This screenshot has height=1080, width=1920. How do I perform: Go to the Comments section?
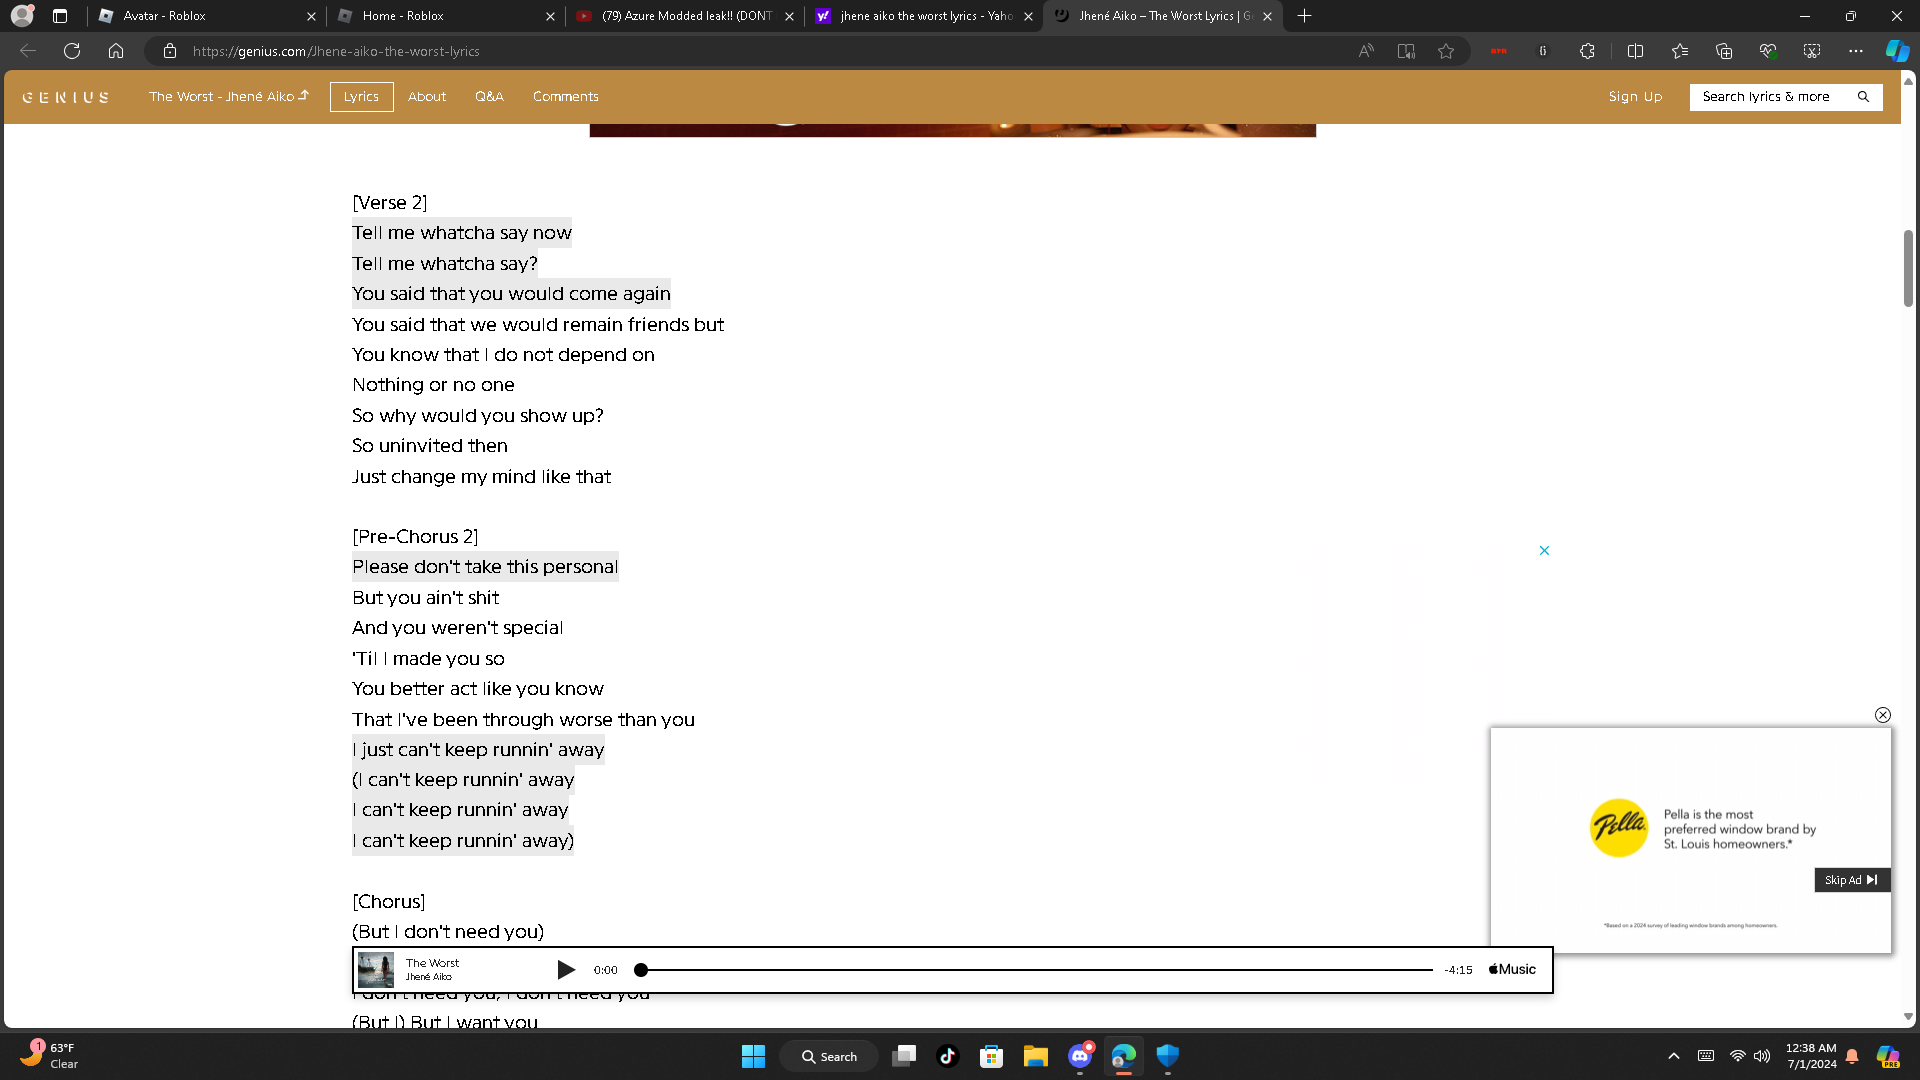(x=566, y=97)
